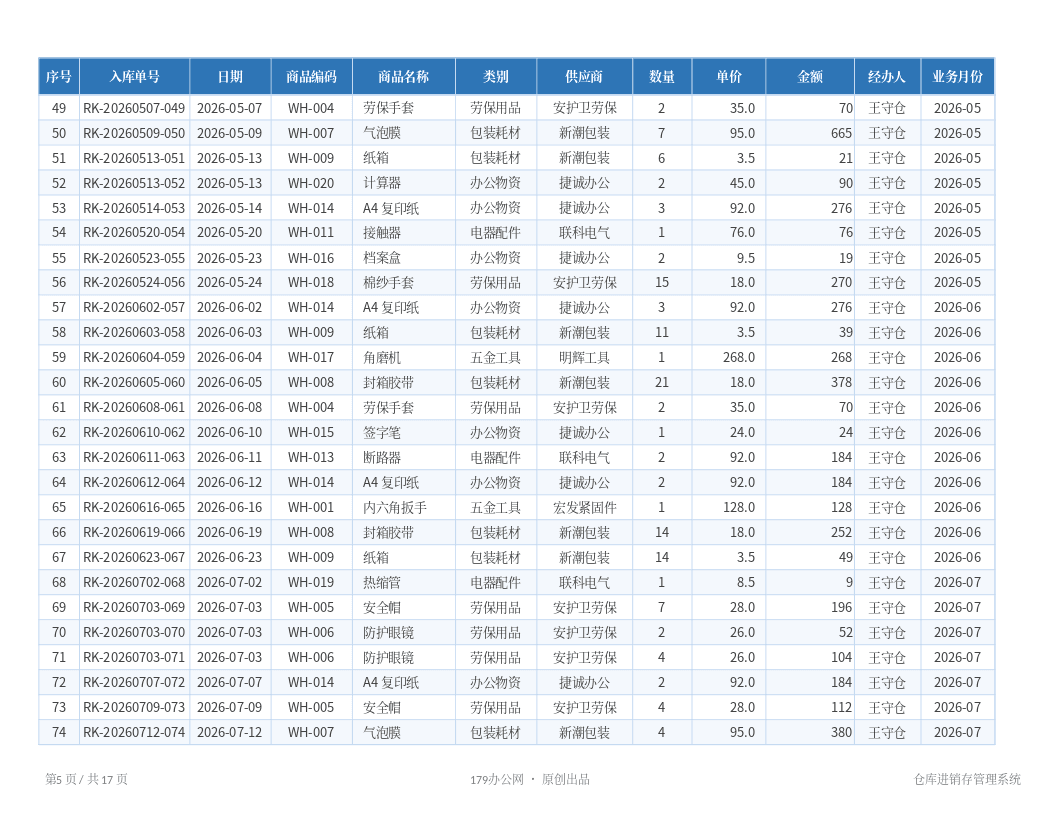This screenshot has width=1056, height=816.
Task: Select the 入库单号 header cell
Action: point(135,77)
